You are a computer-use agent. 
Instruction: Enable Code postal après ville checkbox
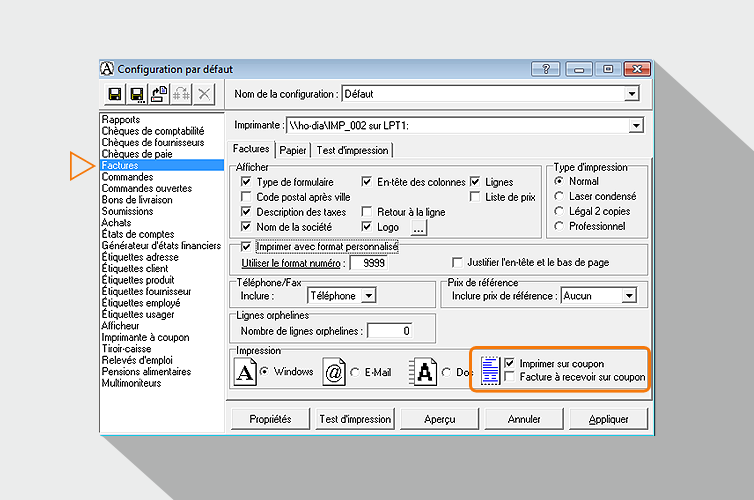(246, 197)
